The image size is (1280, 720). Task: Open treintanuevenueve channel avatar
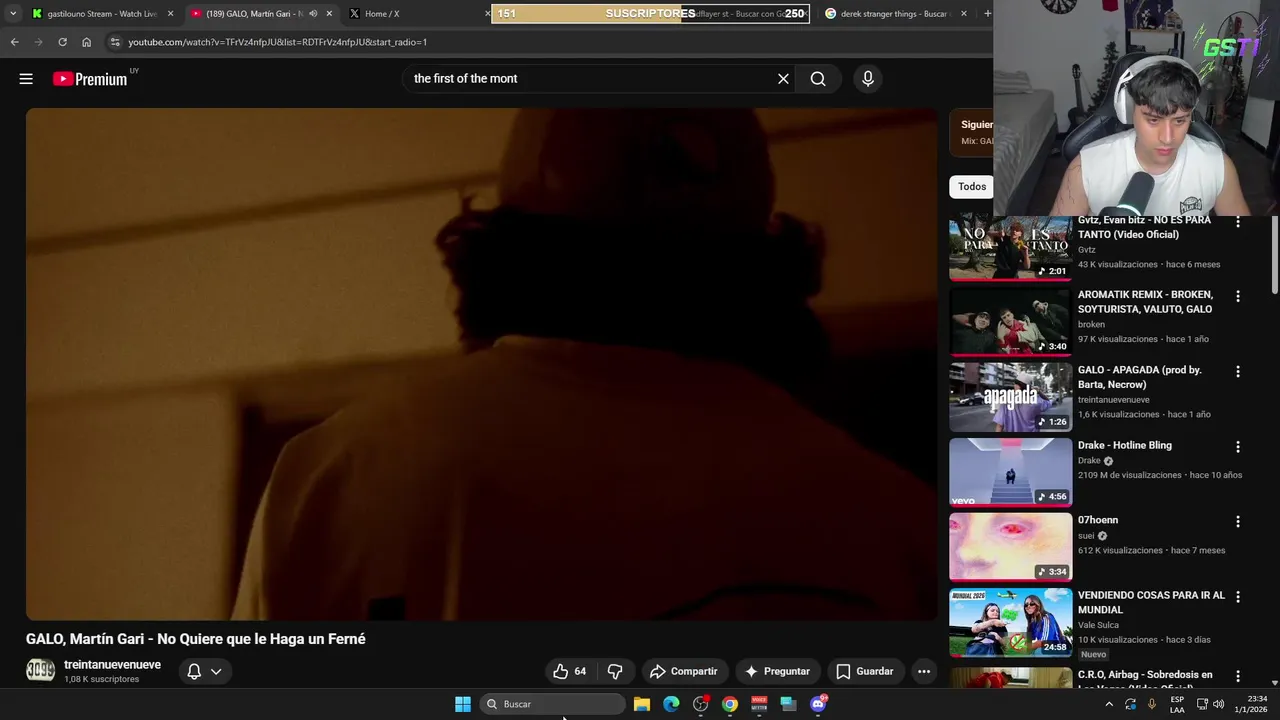point(41,670)
